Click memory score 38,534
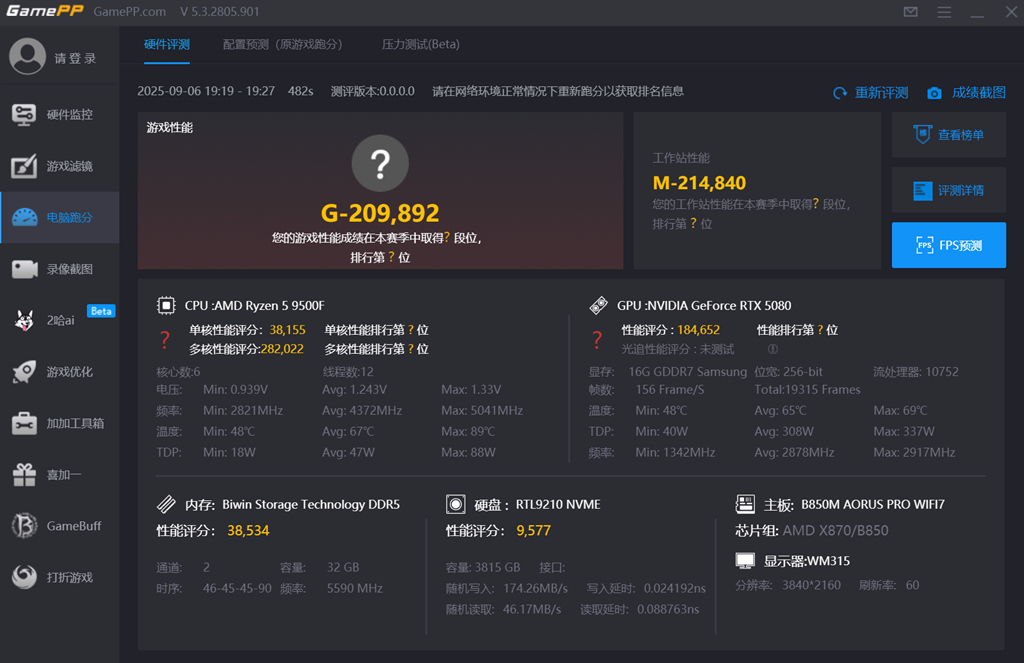1024x663 pixels. tap(248, 530)
